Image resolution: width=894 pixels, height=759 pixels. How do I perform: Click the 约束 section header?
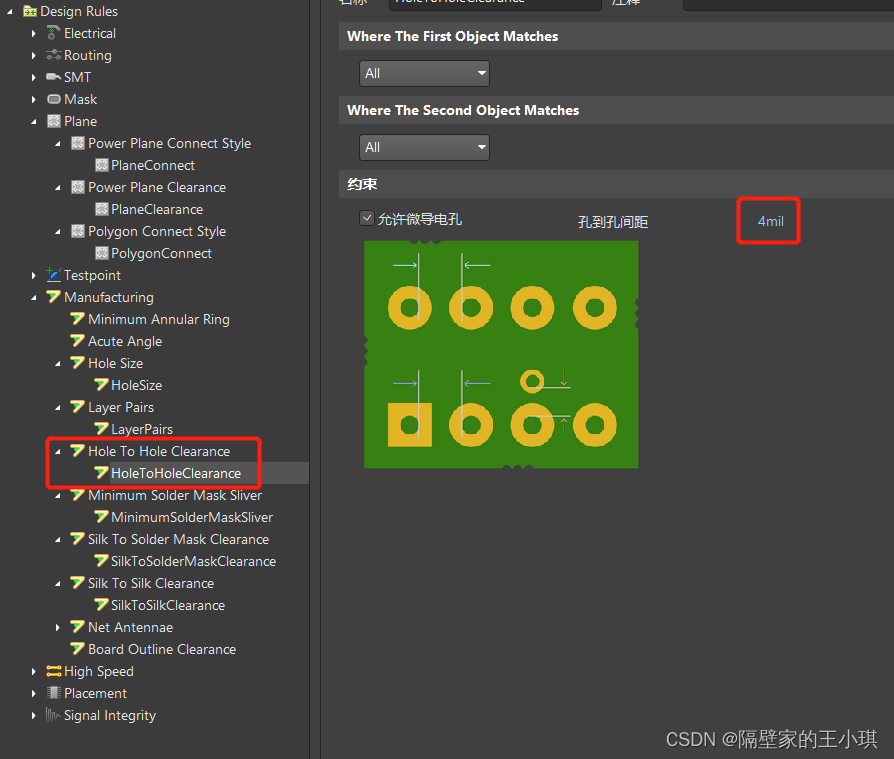363,184
